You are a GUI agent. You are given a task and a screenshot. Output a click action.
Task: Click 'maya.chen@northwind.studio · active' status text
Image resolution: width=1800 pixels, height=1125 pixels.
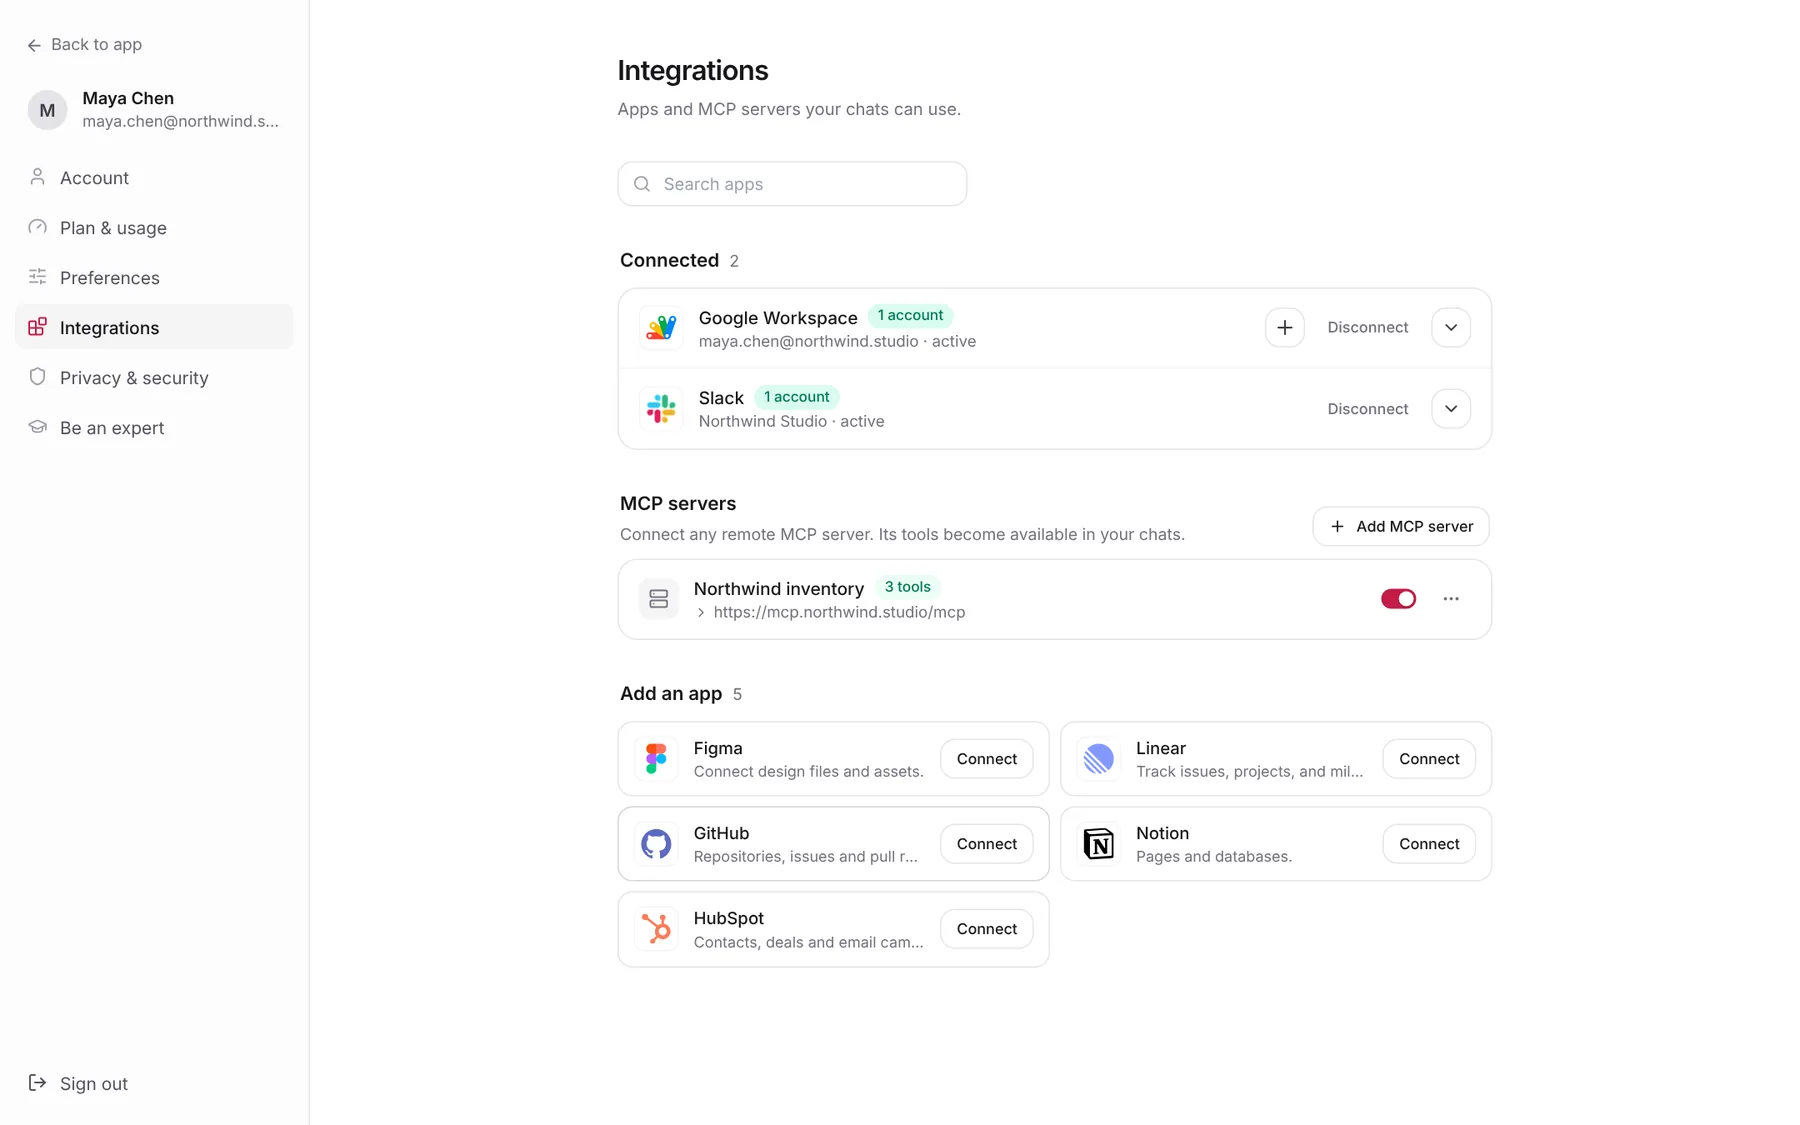pyautogui.click(x=837, y=342)
